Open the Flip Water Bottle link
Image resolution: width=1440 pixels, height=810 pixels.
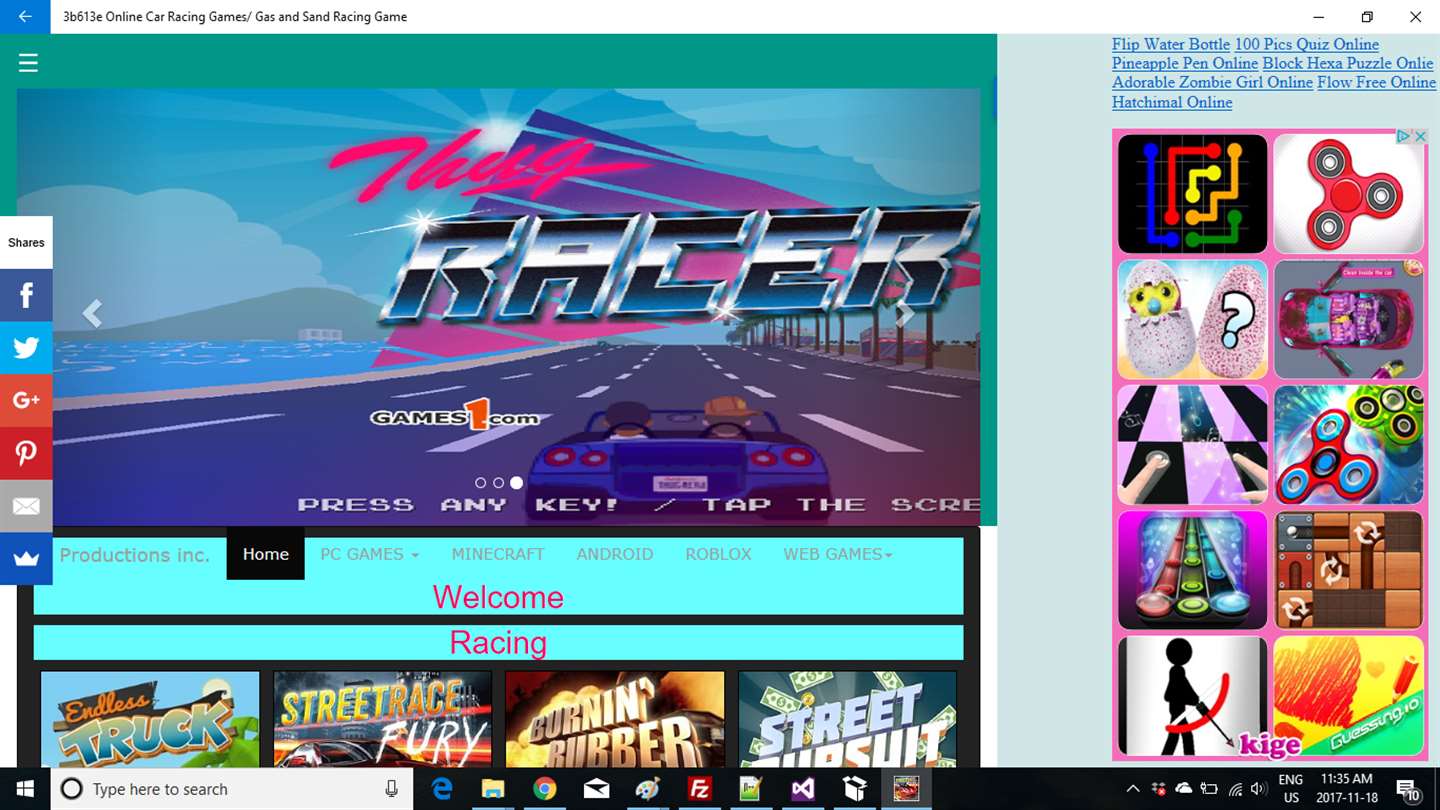(1171, 44)
